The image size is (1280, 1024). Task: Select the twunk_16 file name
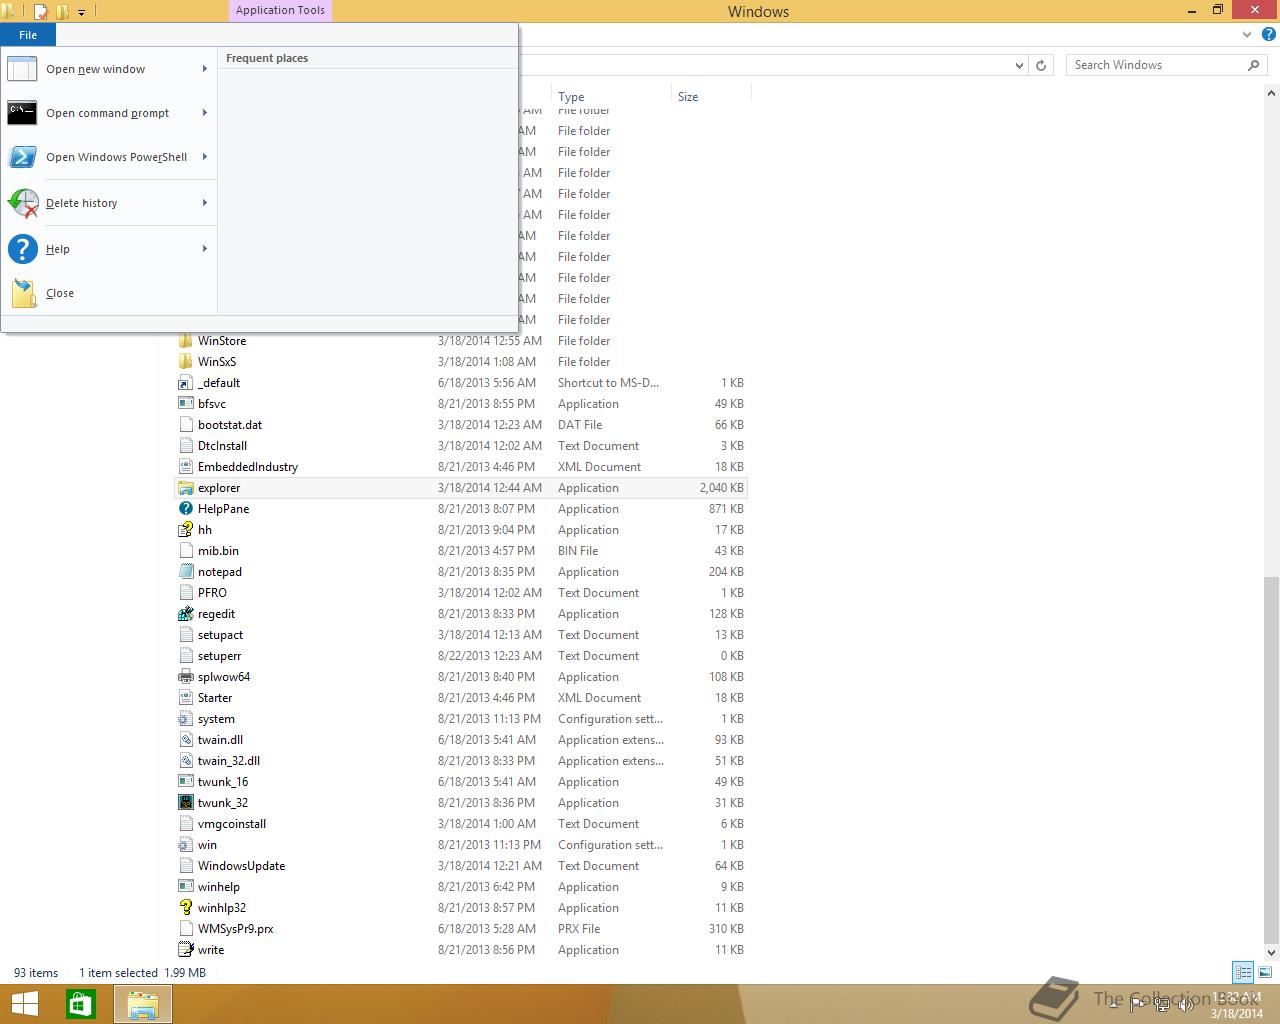[223, 782]
